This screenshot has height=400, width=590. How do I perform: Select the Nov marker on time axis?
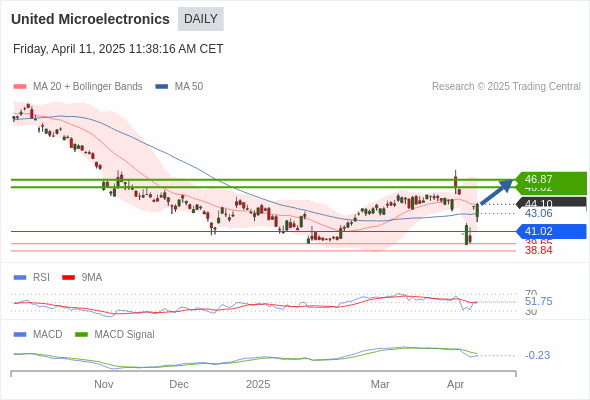click(x=103, y=384)
